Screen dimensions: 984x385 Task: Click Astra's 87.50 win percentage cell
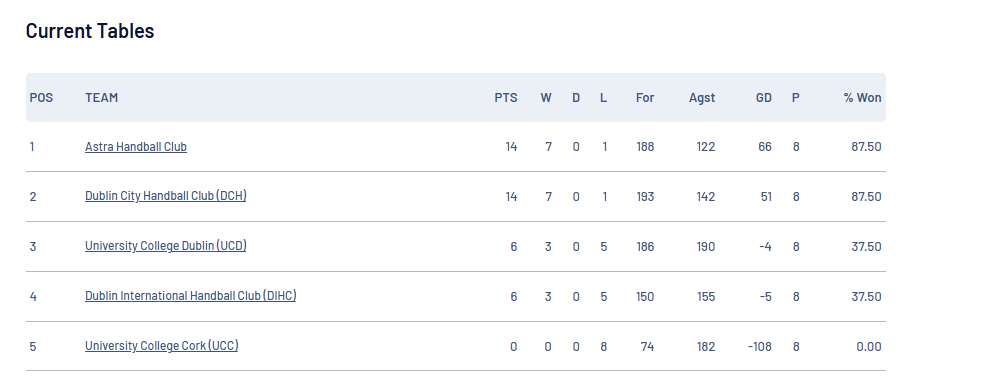[866, 147]
